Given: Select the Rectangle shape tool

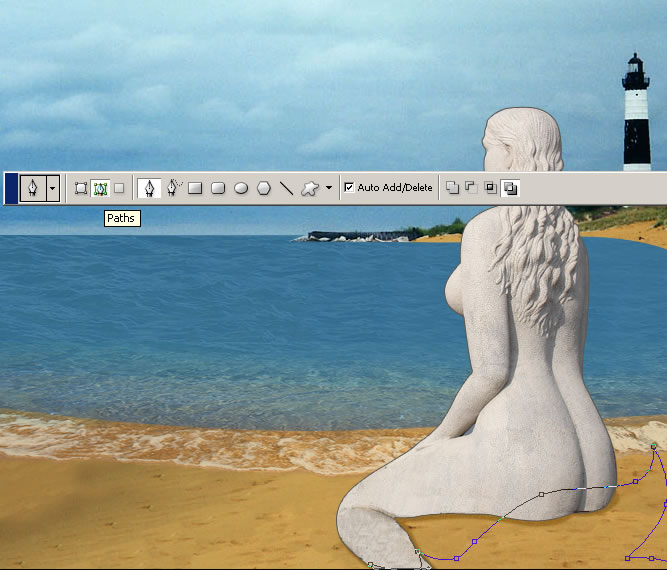Looking at the screenshot, I should 195,188.
